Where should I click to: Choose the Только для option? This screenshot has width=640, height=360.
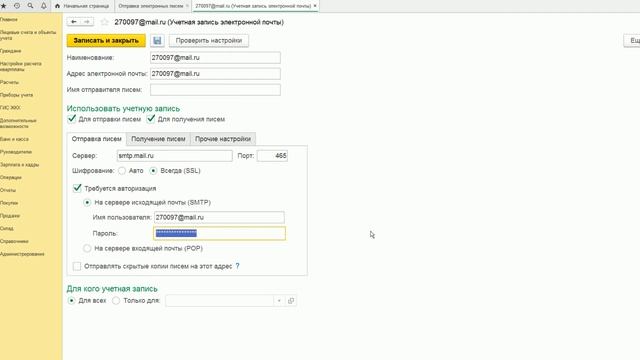click(x=116, y=301)
